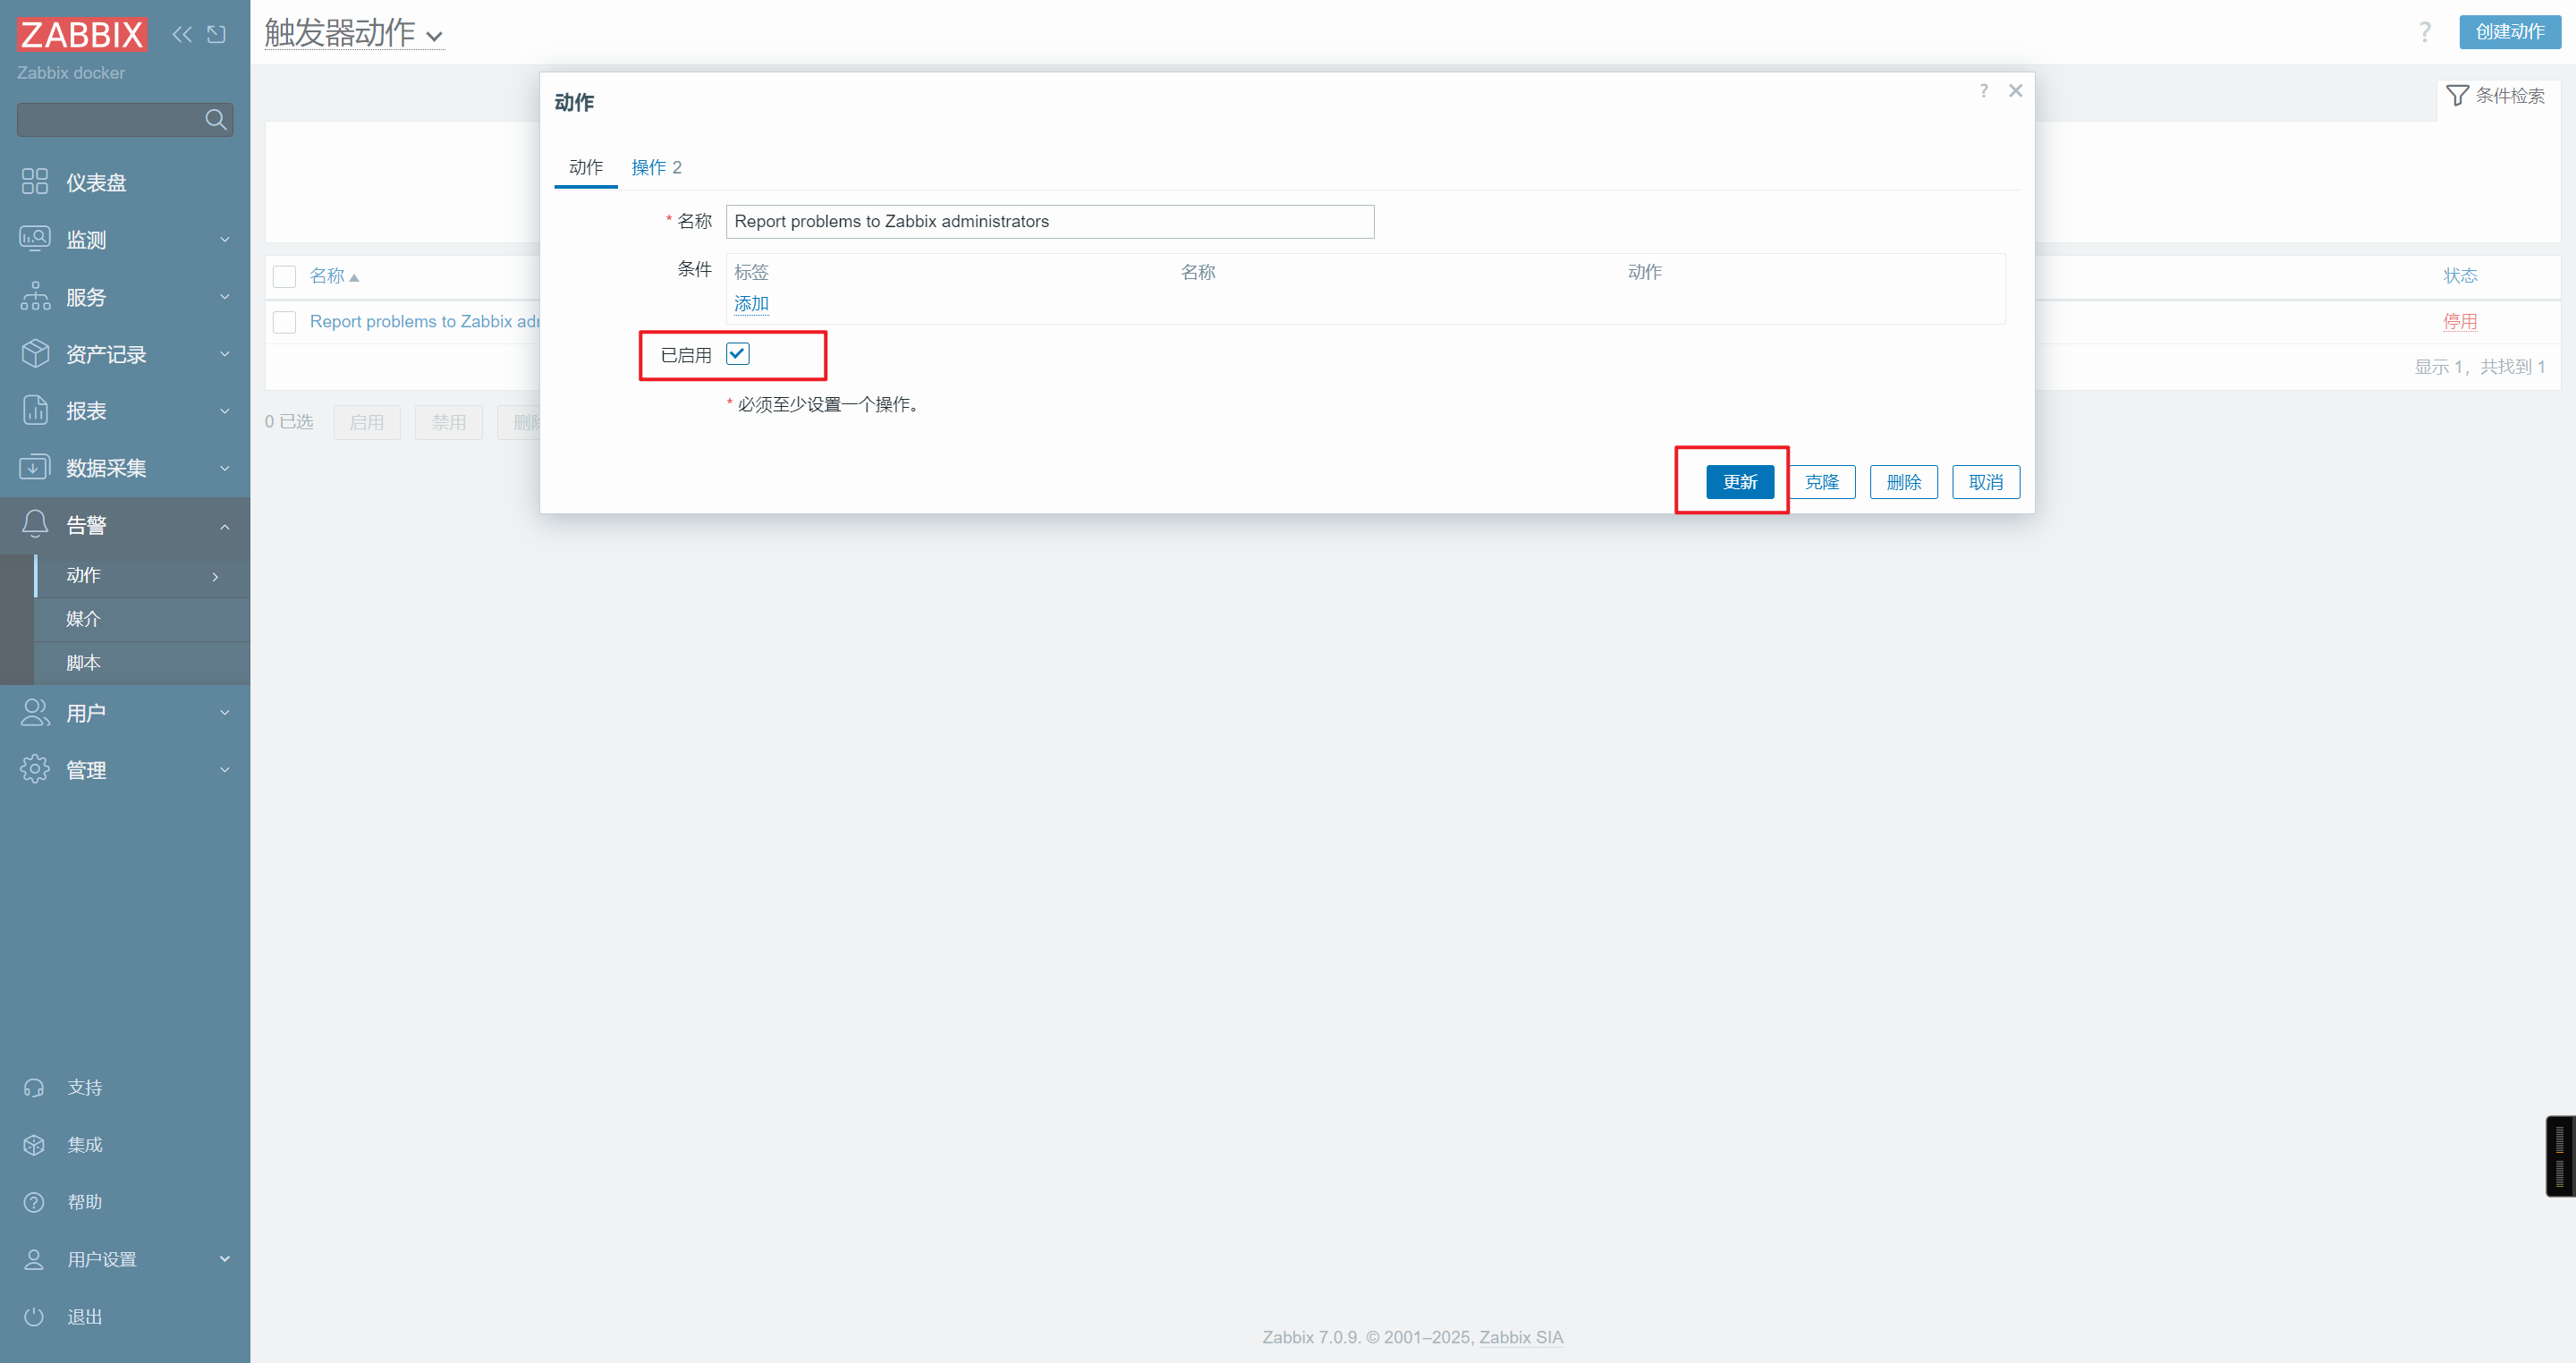Uncheck the 已启用 checkbox

738,354
